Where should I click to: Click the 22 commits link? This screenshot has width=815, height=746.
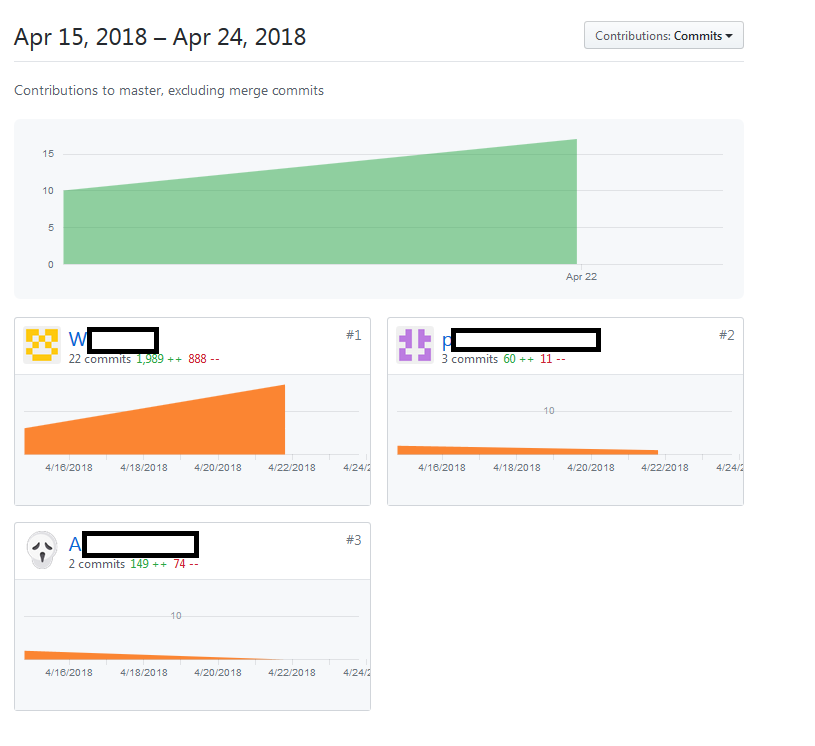click(100, 359)
